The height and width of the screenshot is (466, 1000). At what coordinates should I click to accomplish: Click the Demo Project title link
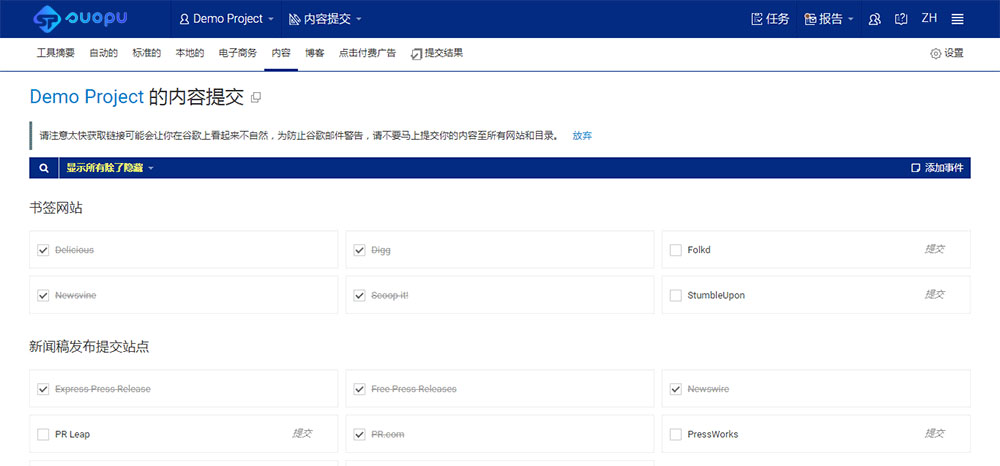[x=87, y=97]
